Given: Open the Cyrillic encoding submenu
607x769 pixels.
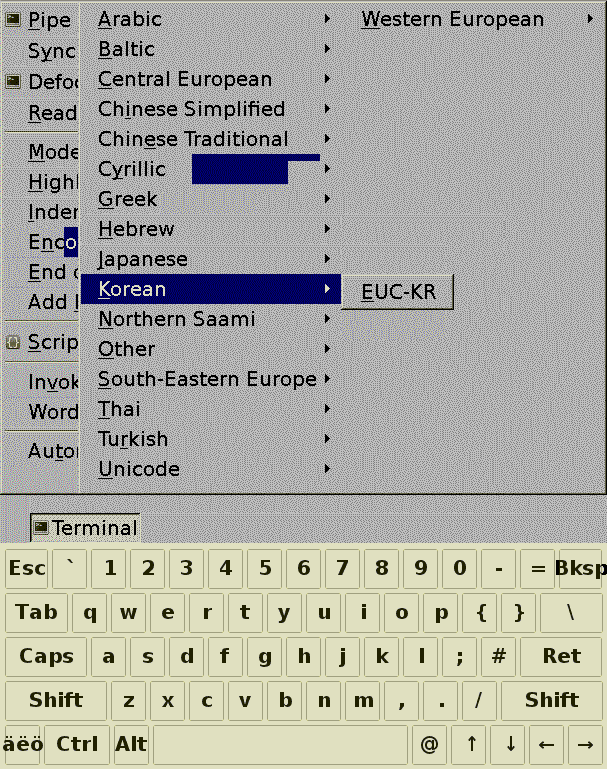Looking at the screenshot, I should [x=211, y=169].
